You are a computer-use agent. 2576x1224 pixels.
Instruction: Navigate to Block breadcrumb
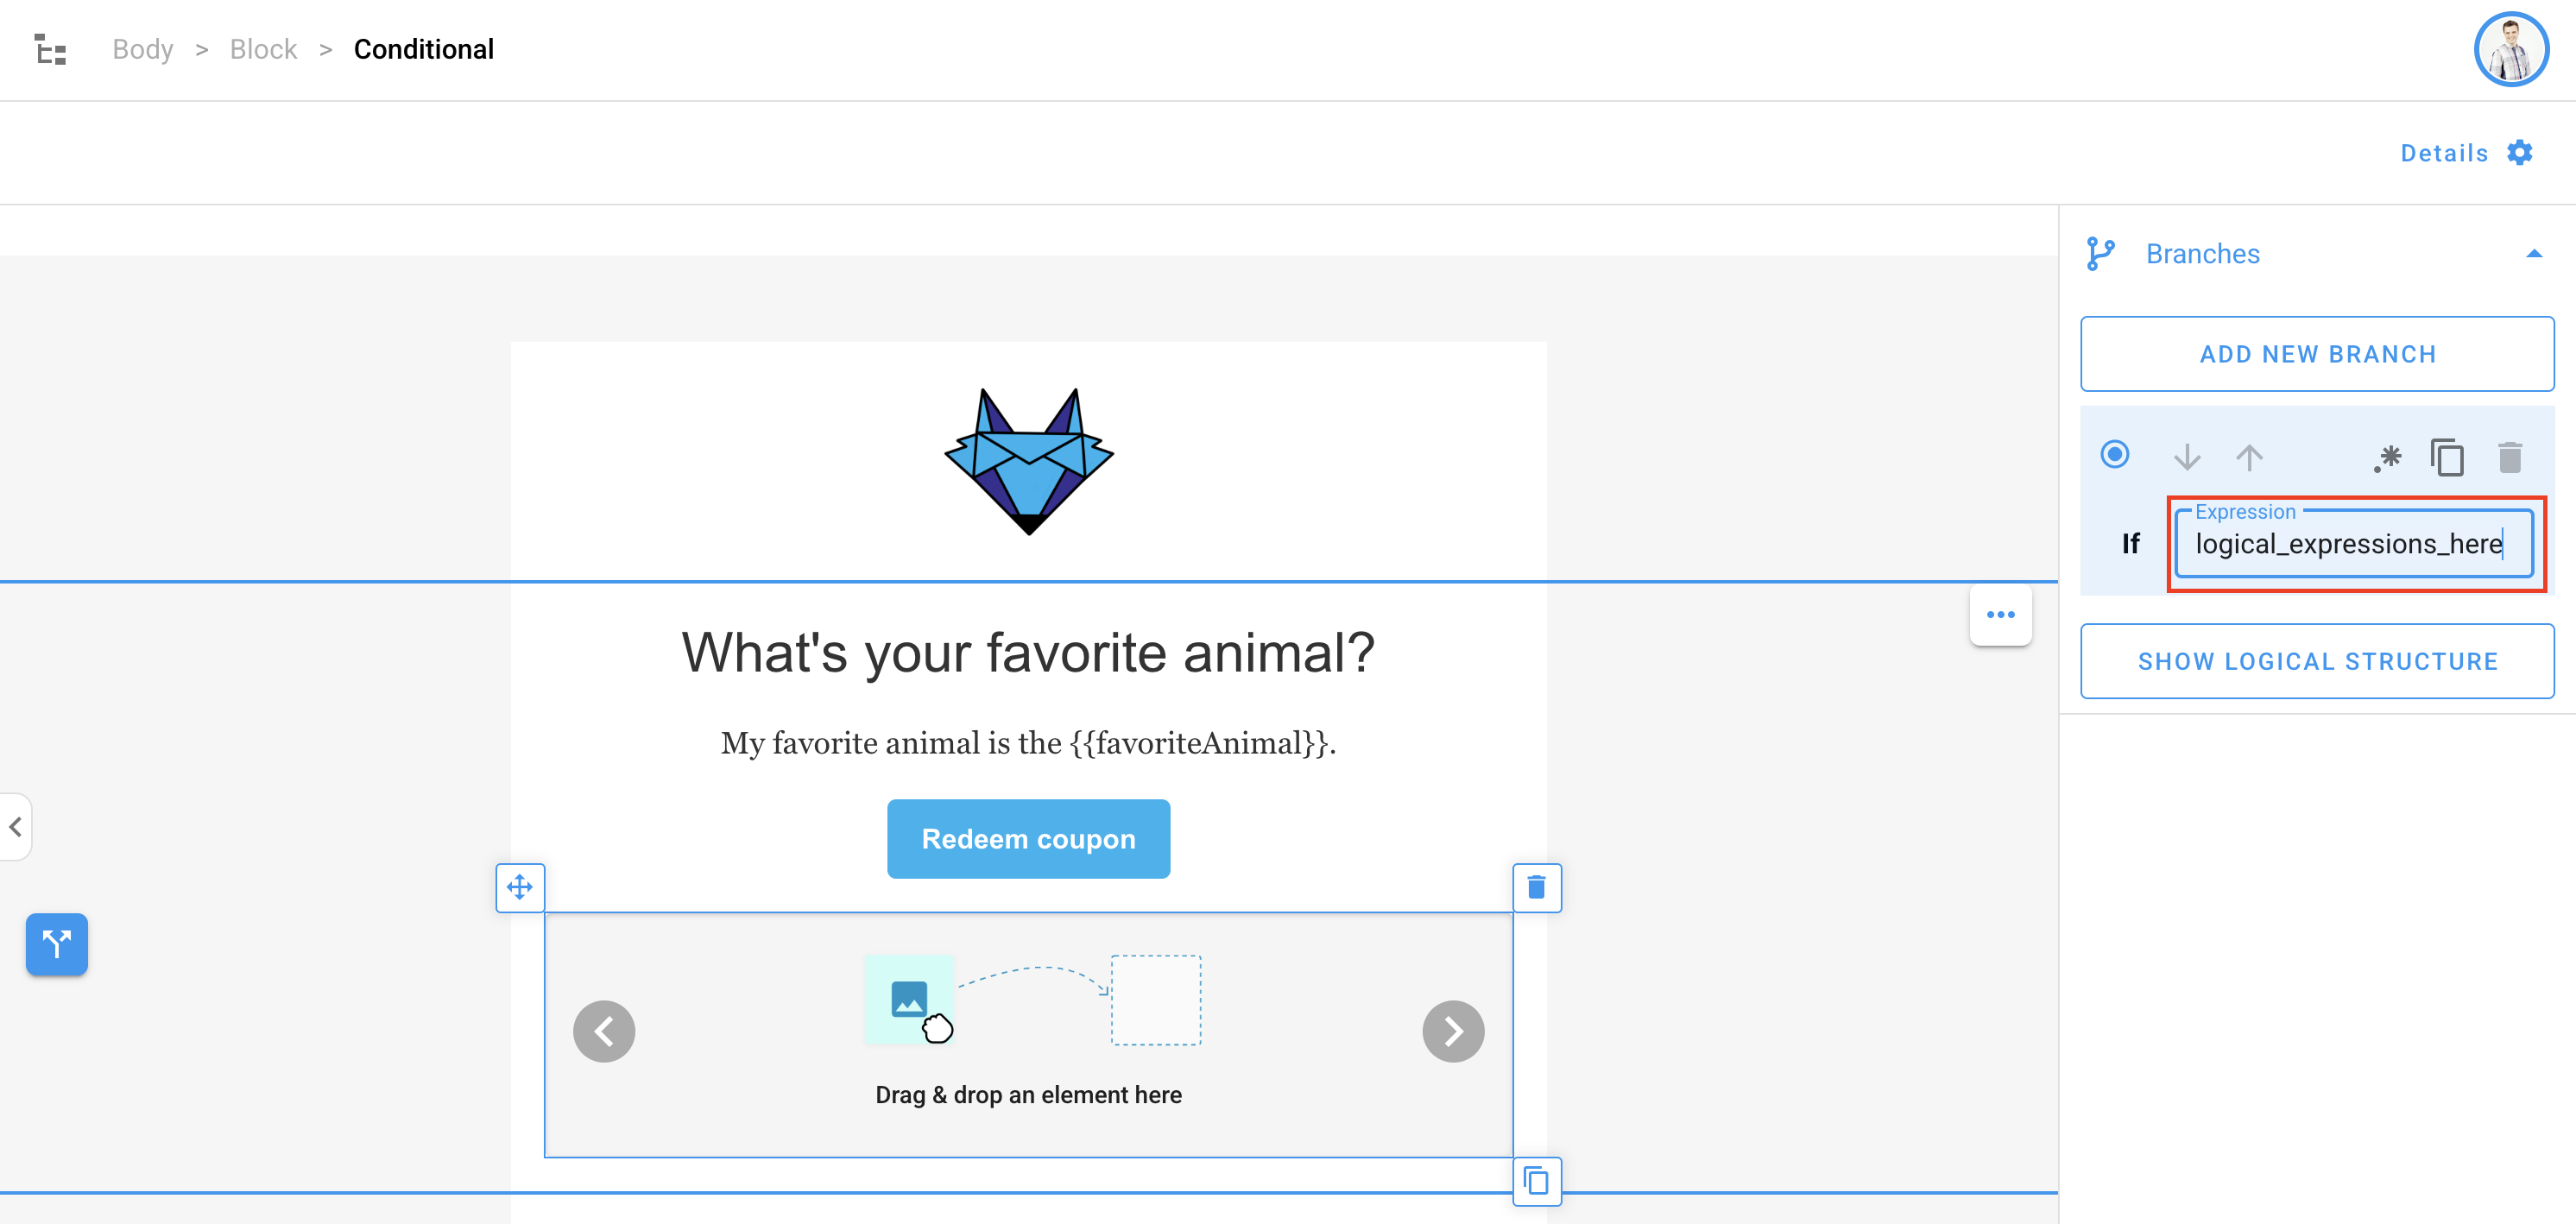(263, 49)
